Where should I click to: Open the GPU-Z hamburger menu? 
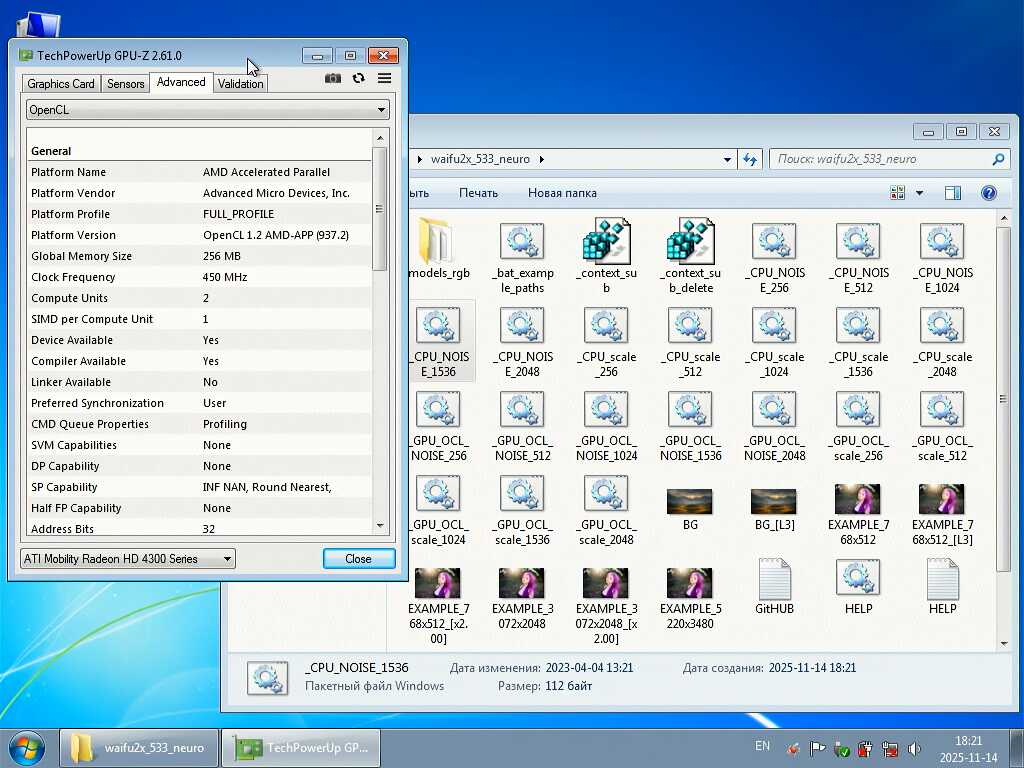click(384, 78)
